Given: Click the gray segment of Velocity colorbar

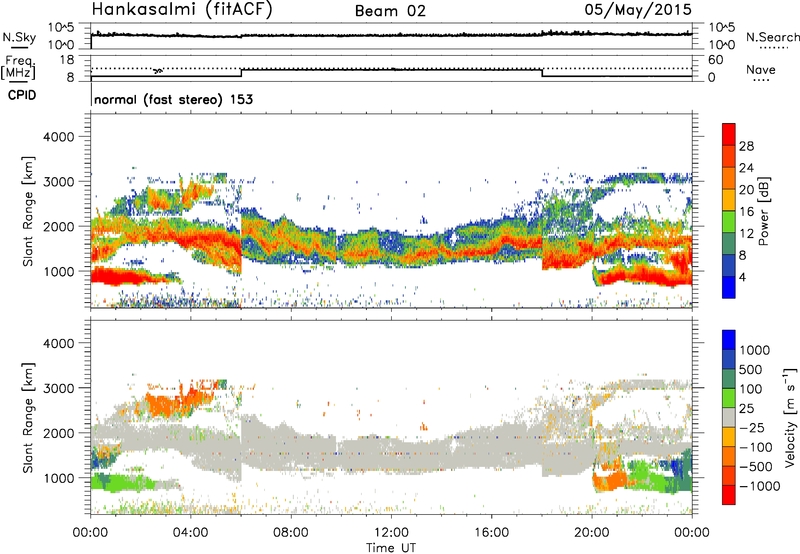Looking at the screenshot, I should 729,417.
